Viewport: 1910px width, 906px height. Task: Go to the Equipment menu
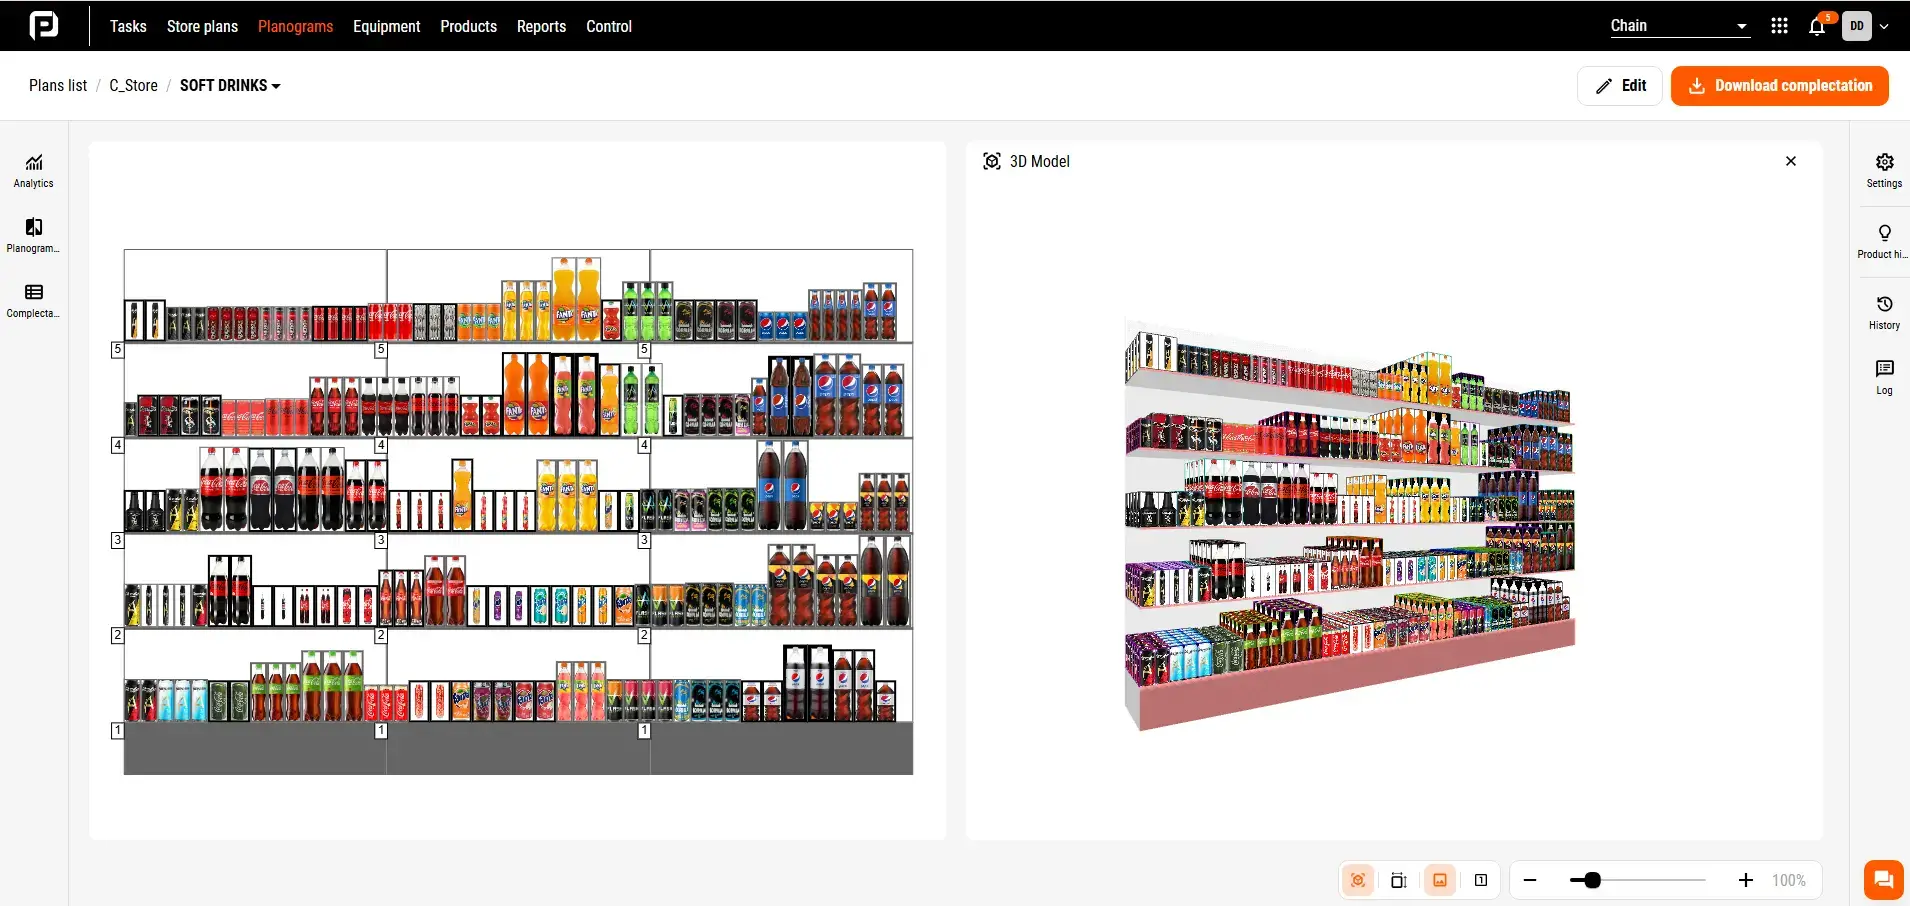click(x=386, y=26)
